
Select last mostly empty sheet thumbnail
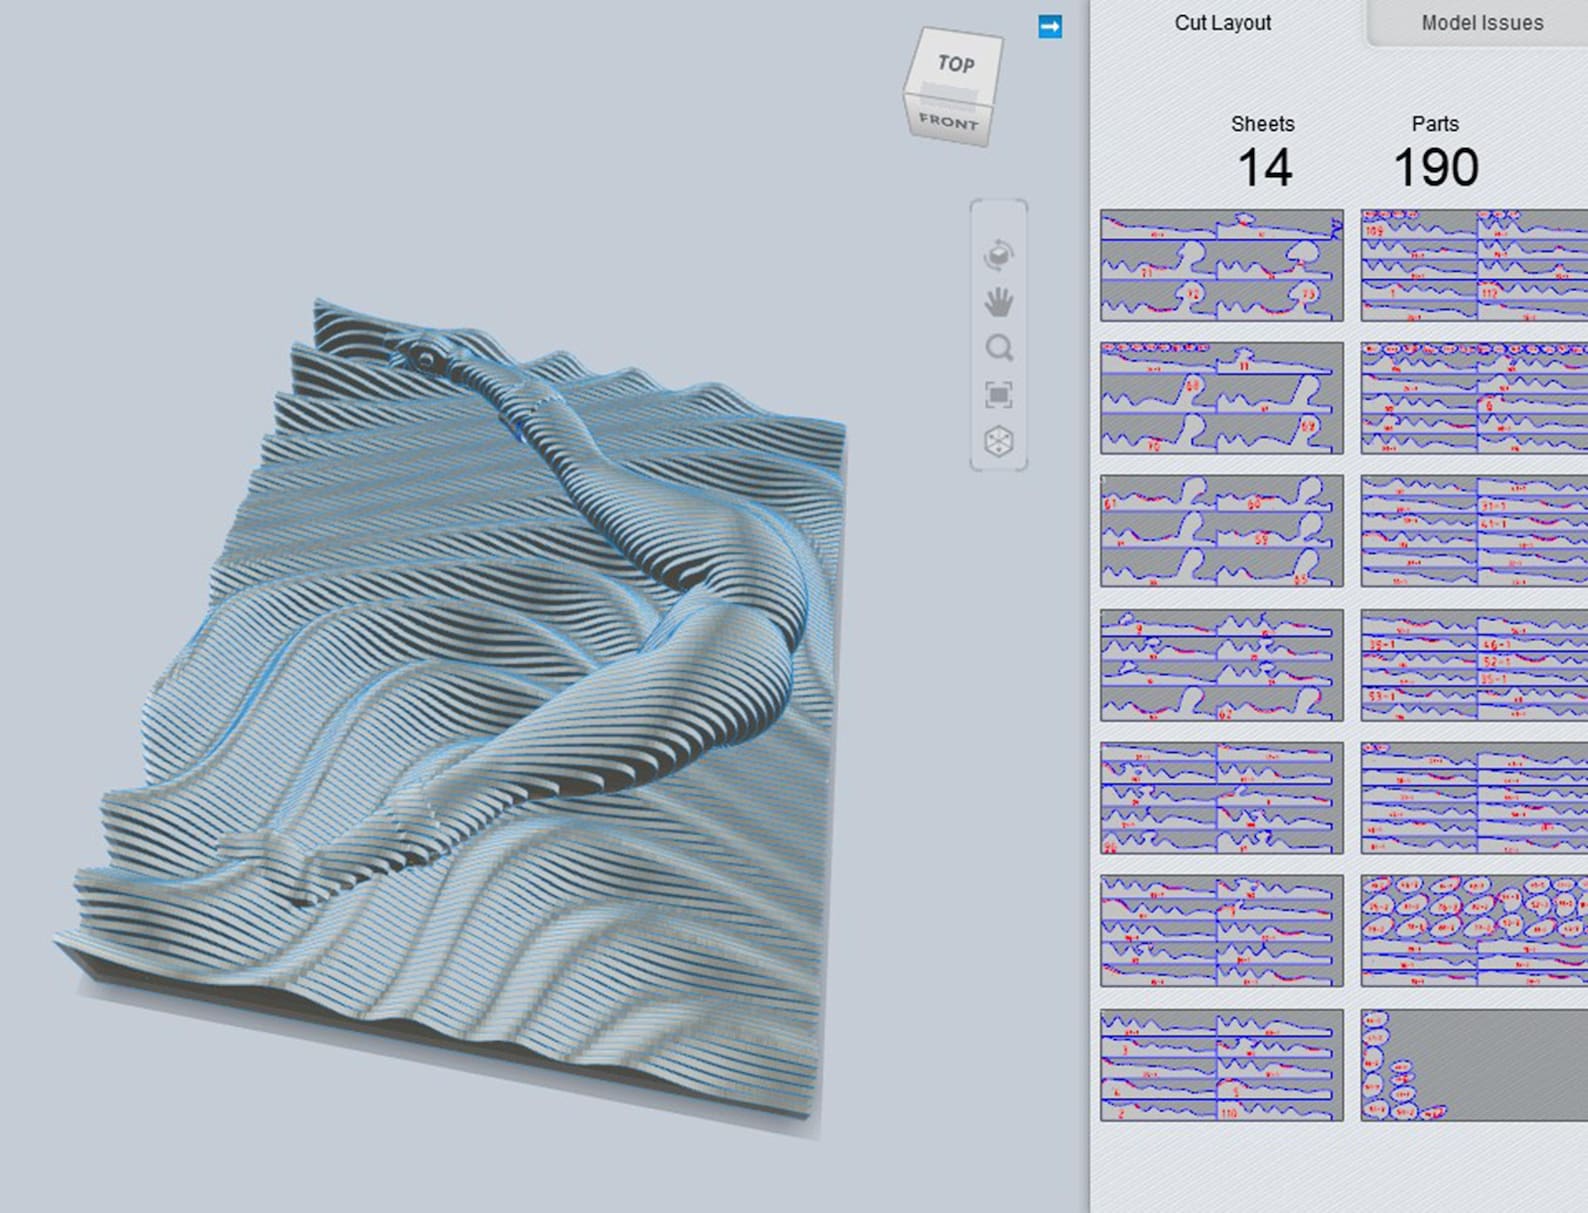[x=1474, y=1065]
